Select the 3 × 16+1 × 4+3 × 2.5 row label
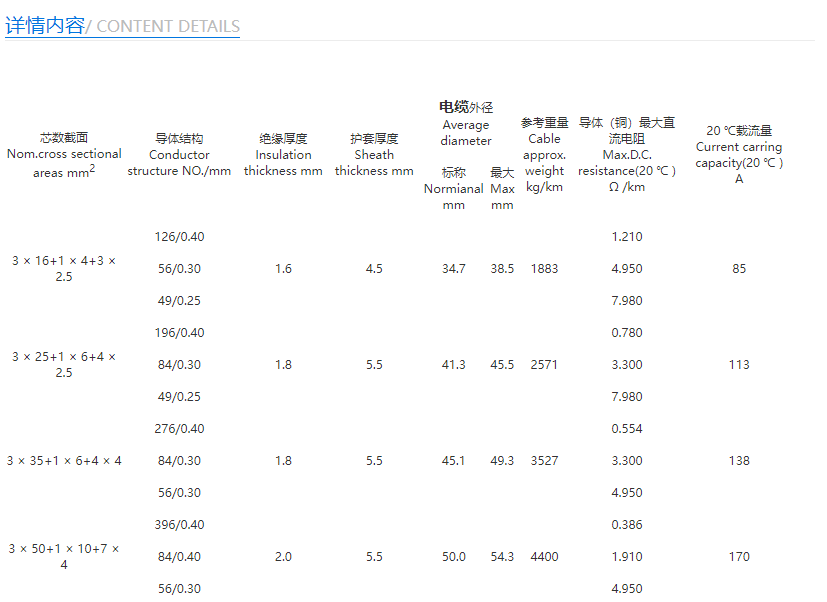827x602 pixels. pyautogui.click(x=64, y=268)
